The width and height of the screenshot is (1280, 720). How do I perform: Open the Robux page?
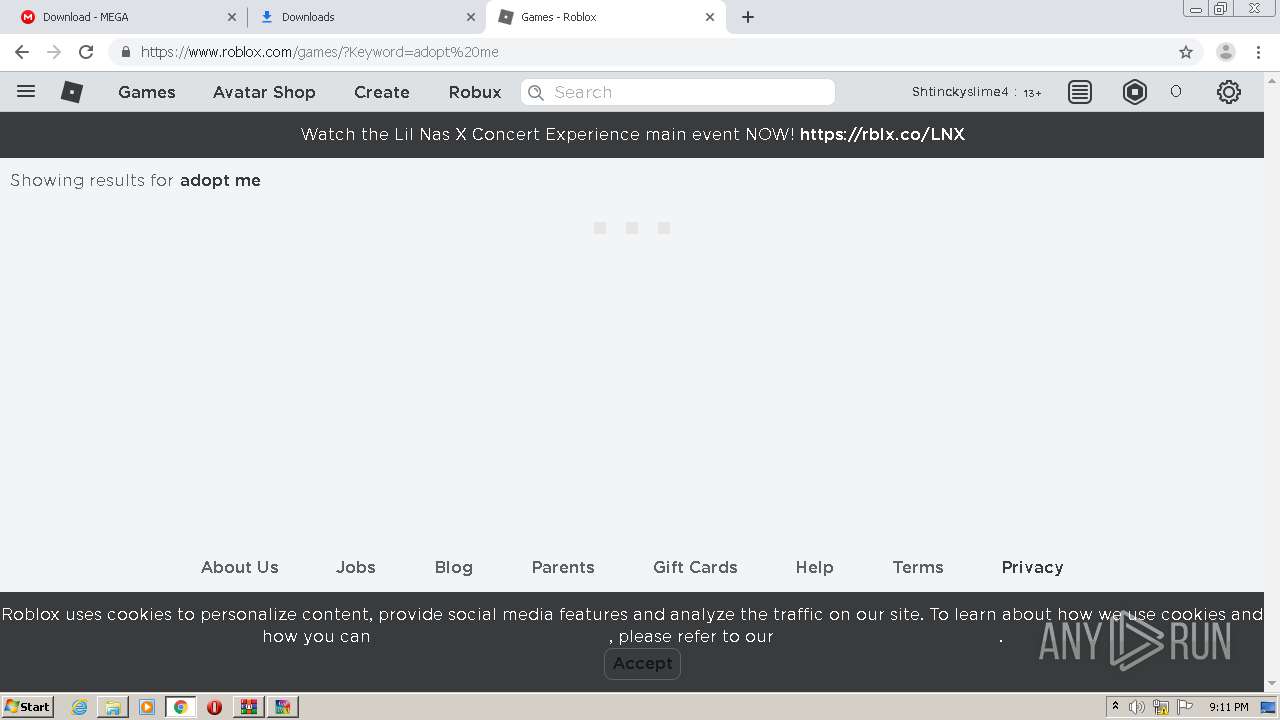pyautogui.click(x=475, y=92)
